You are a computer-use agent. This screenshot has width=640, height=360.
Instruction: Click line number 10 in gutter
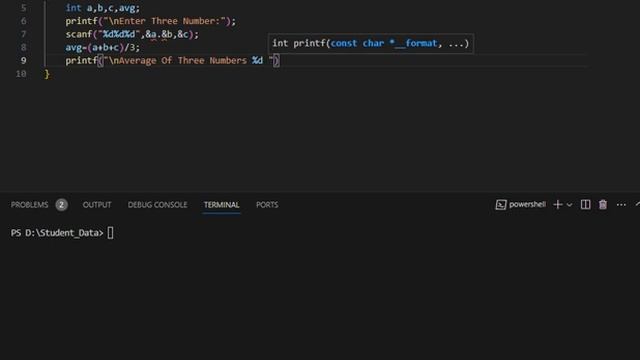click(21, 73)
